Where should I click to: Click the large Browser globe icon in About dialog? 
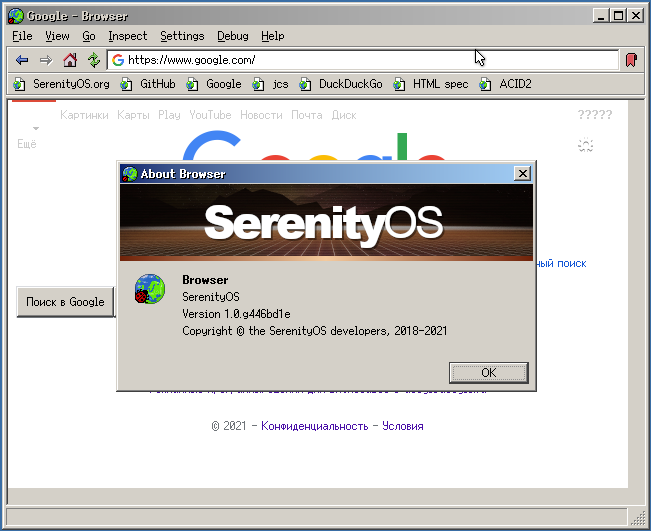(149, 289)
